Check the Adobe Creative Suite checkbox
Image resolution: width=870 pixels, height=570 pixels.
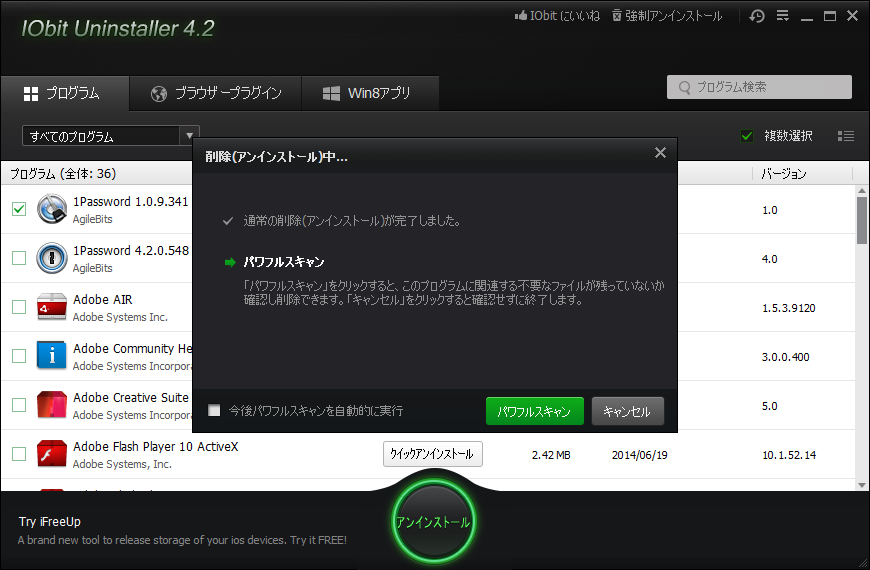(x=19, y=405)
